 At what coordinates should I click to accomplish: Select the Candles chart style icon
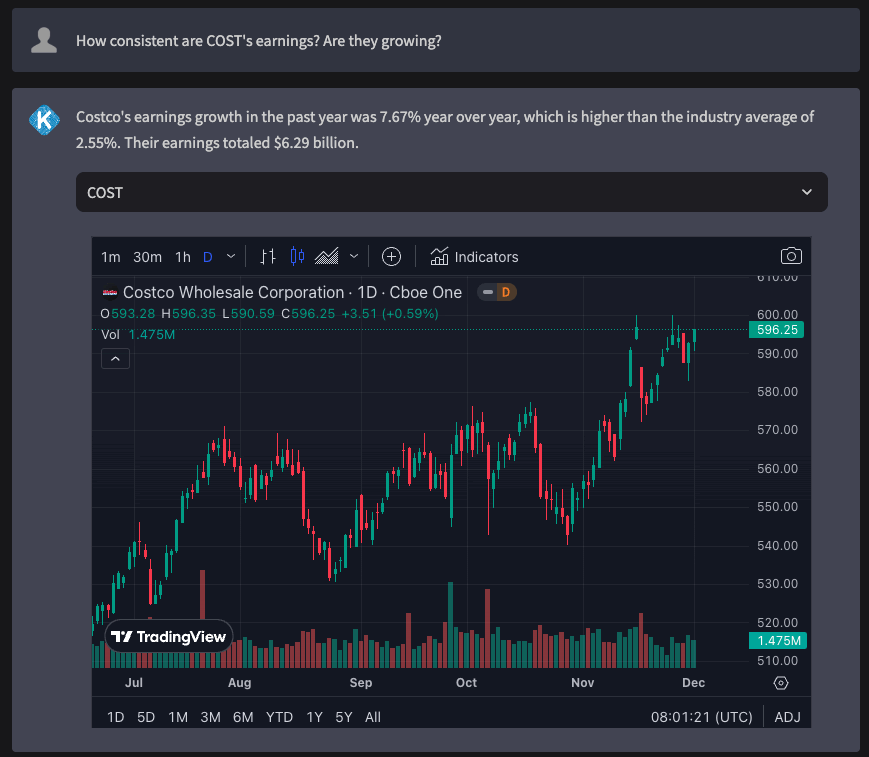(x=297, y=257)
